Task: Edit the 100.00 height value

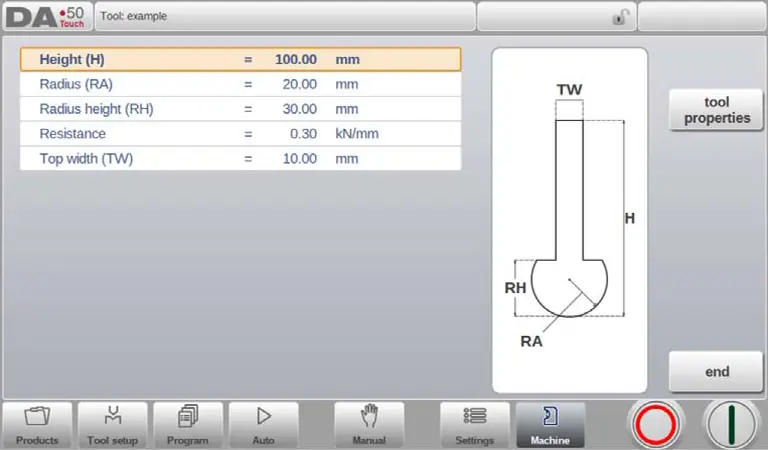Action: tap(296, 59)
